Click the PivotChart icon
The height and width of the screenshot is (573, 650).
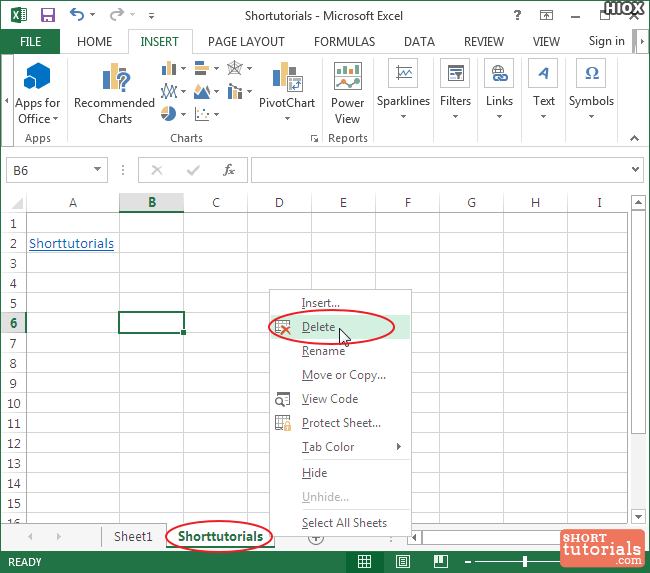[x=287, y=77]
